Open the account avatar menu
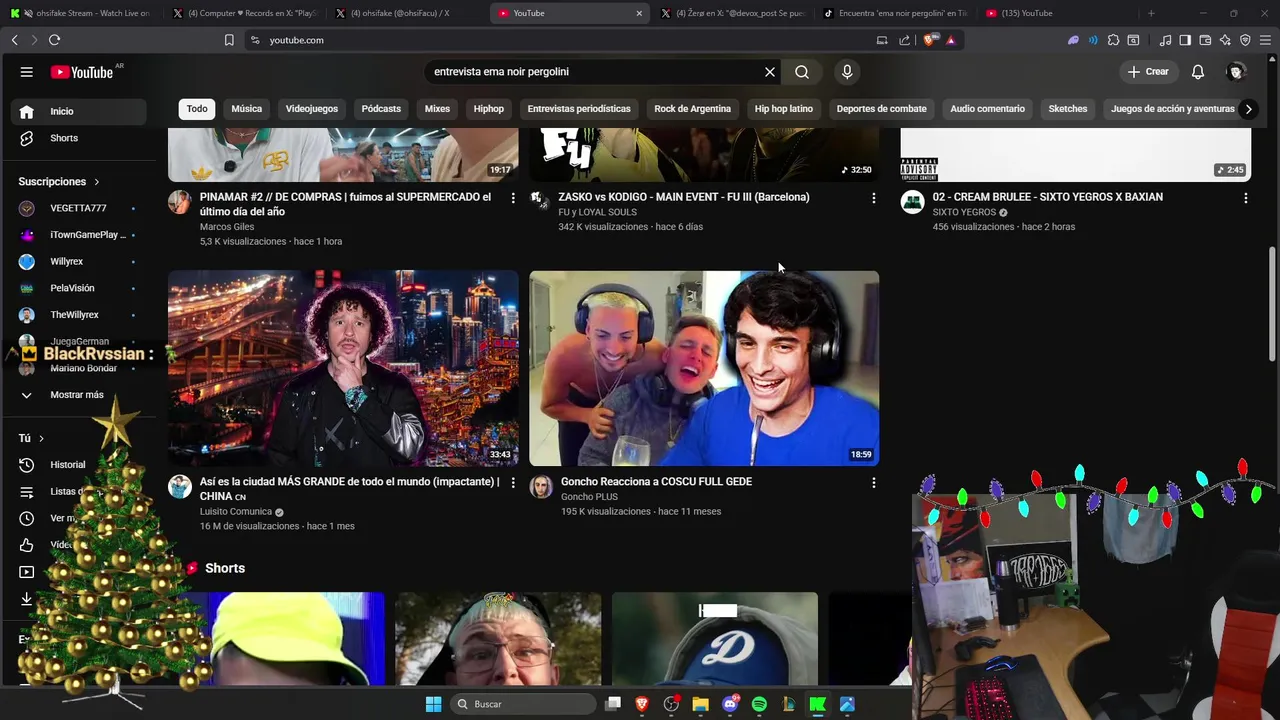This screenshot has height=720, width=1280. point(1236,72)
